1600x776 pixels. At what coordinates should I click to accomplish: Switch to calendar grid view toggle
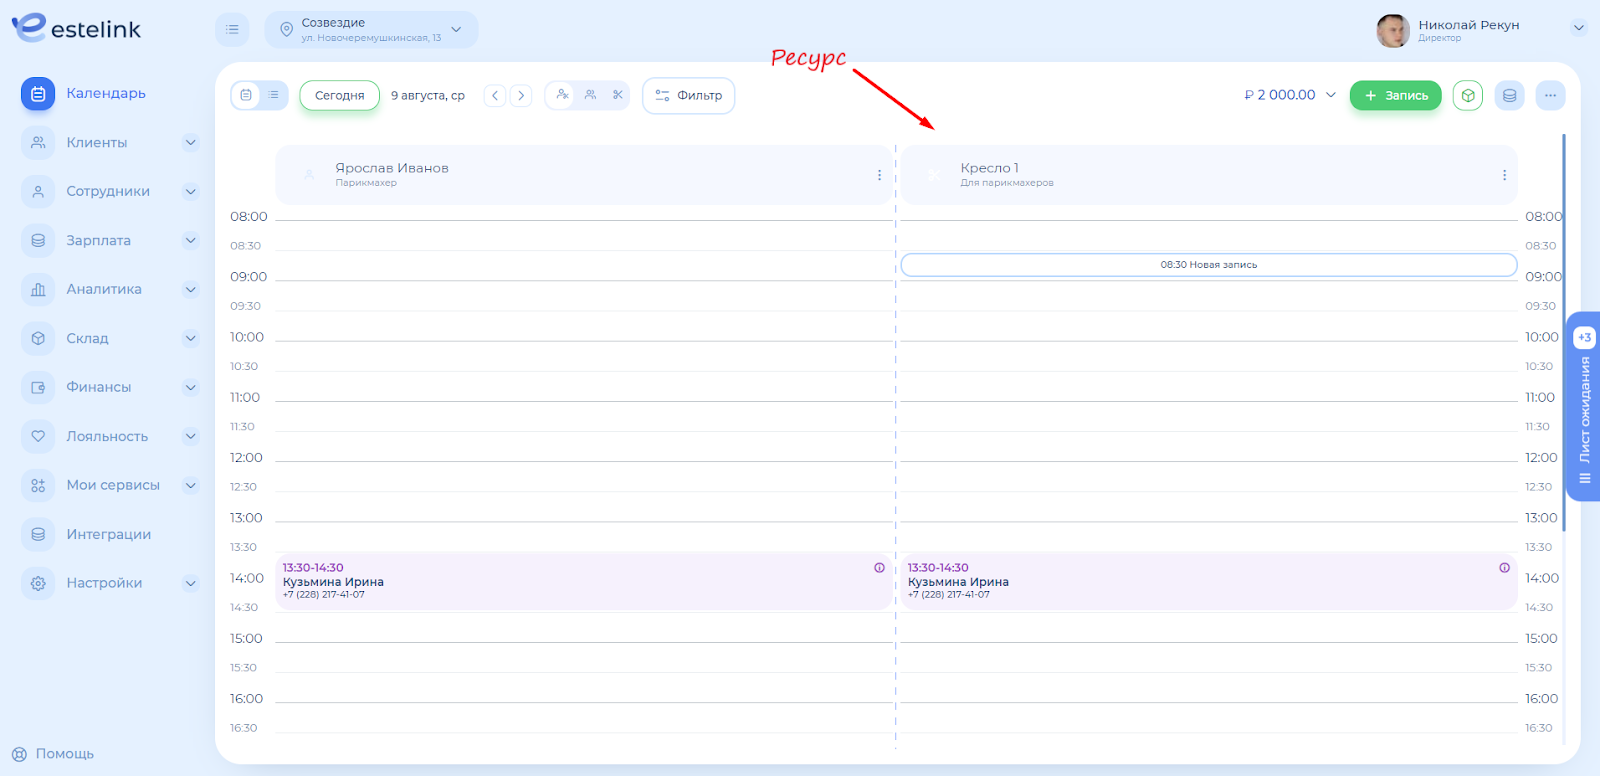246,95
